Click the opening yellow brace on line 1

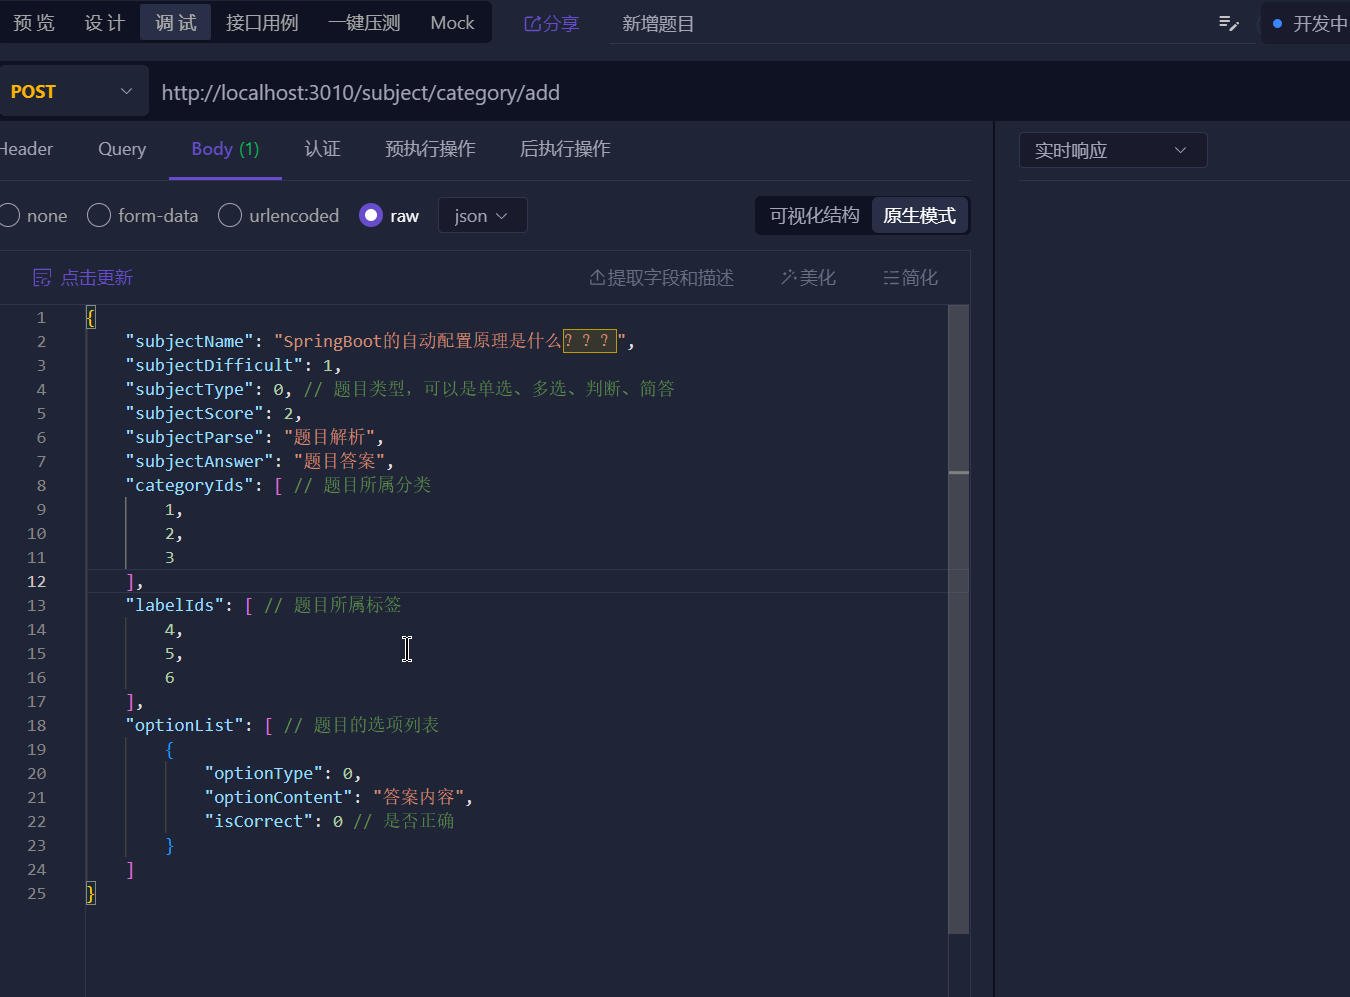click(91, 317)
